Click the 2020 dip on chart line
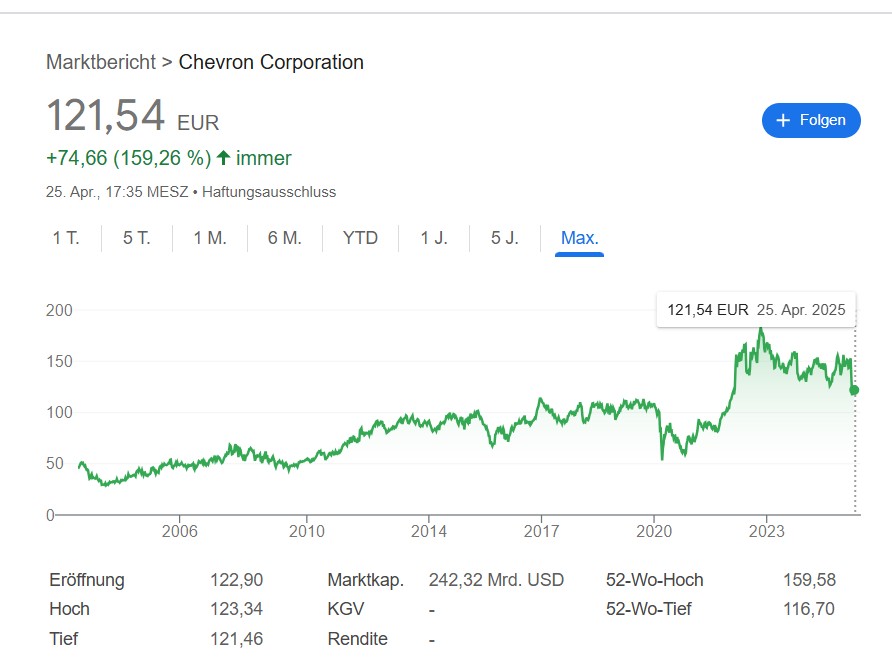The image size is (892, 661). (662, 457)
